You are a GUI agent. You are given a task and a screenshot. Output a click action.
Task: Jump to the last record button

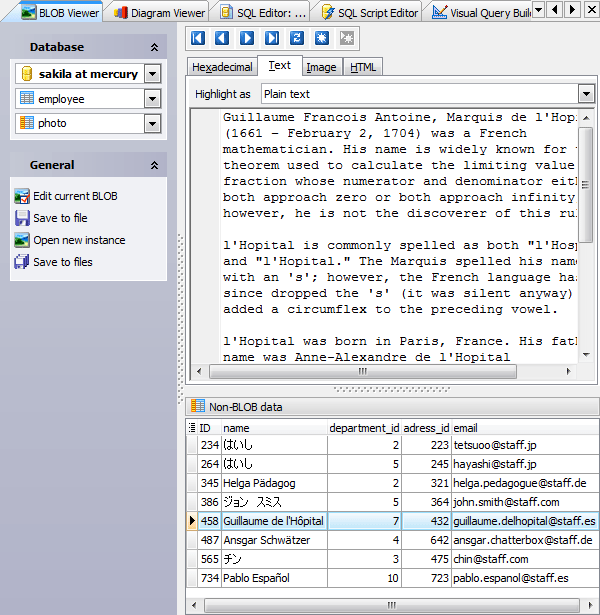click(272, 38)
